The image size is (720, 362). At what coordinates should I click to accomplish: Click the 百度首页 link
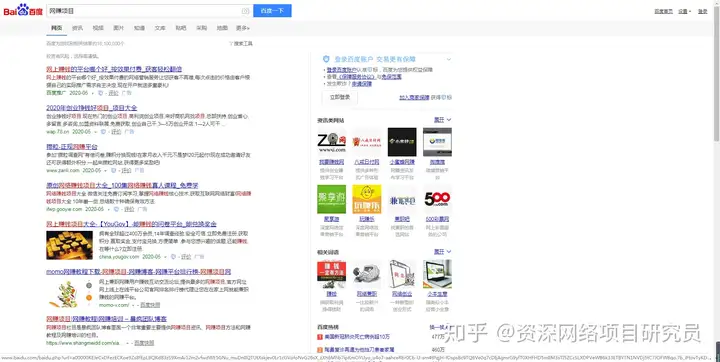click(664, 11)
